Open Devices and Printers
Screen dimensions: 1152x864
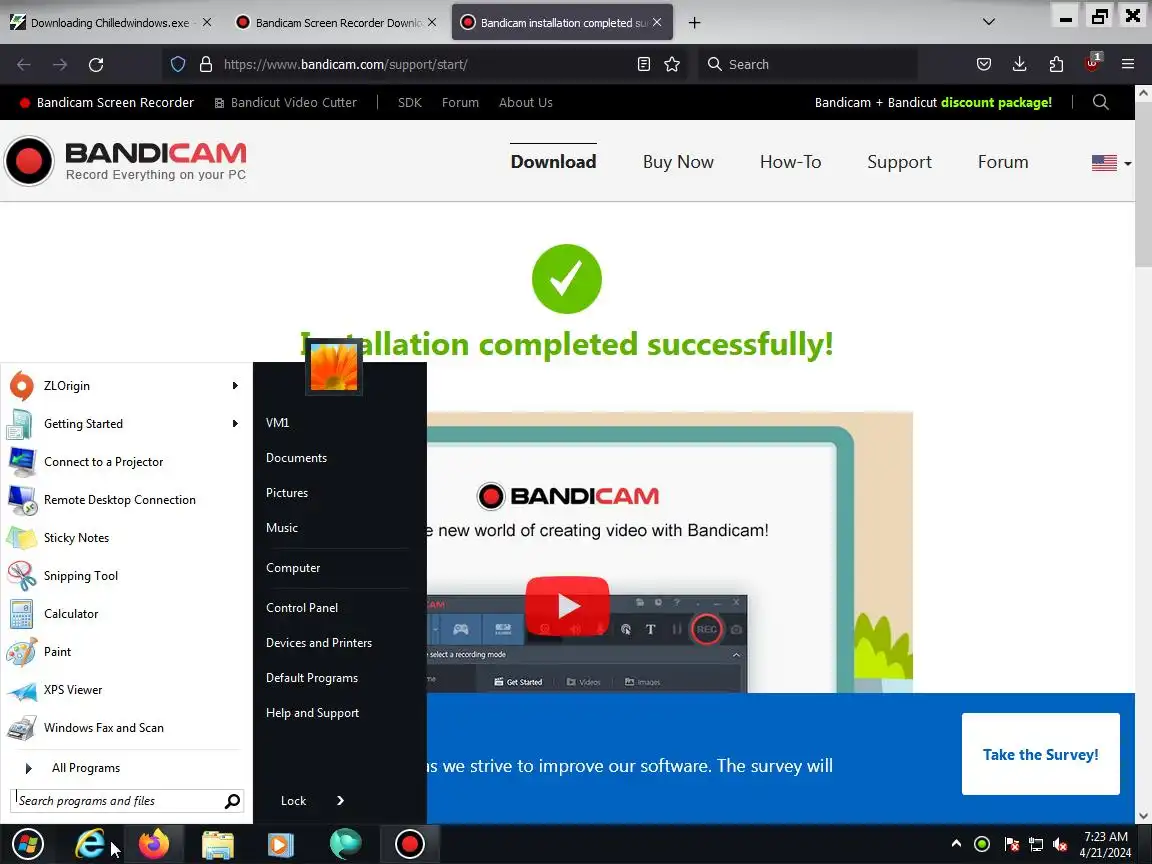click(x=319, y=643)
